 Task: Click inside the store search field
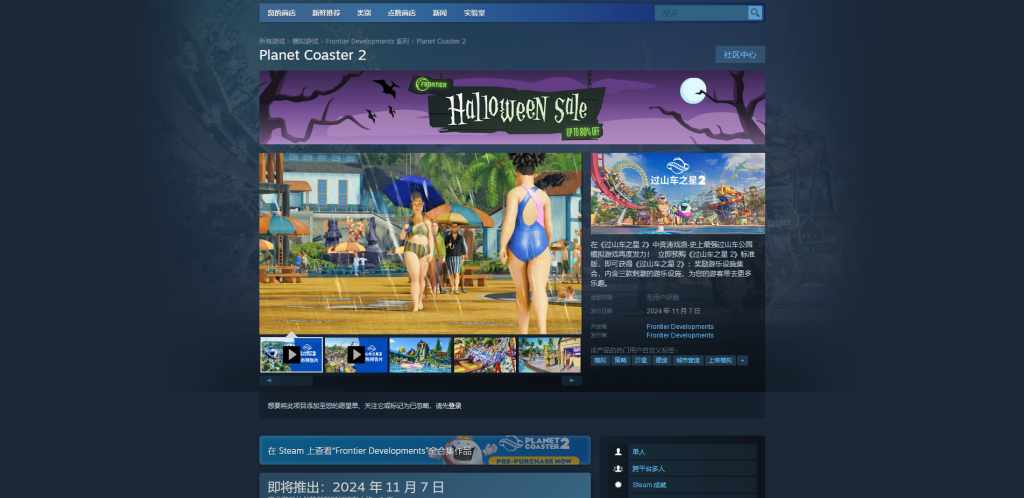coord(702,13)
